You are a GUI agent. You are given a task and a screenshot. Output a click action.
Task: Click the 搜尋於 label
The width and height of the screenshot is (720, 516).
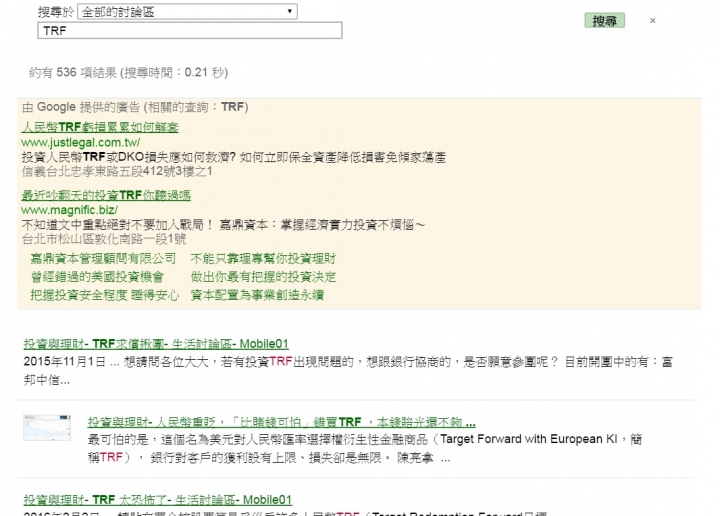[56, 12]
